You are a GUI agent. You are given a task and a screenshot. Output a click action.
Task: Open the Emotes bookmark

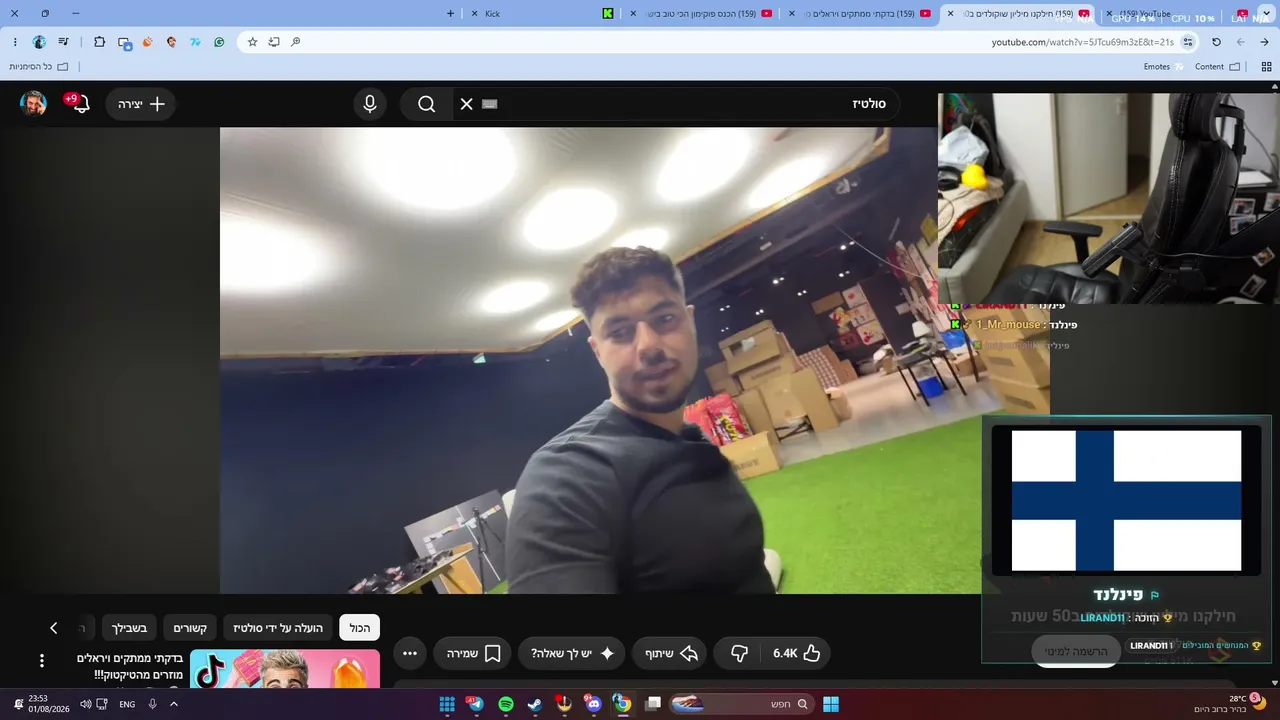(x=1163, y=67)
